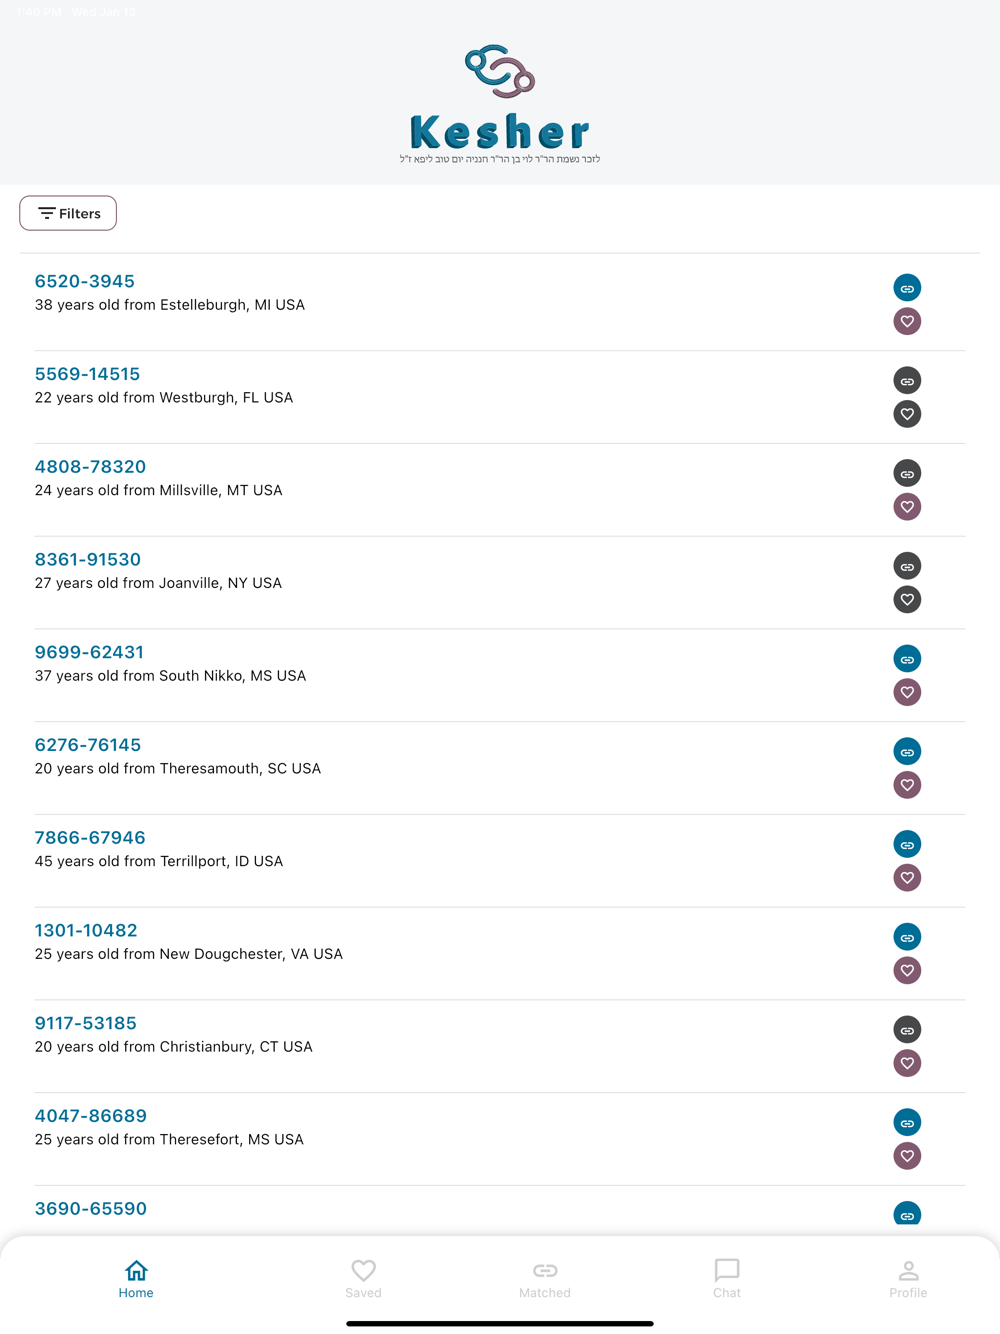The image size is (1000, 1334).
Task: Tap link icon for profile 1301-10482
Action: click(x=907, y=937)
